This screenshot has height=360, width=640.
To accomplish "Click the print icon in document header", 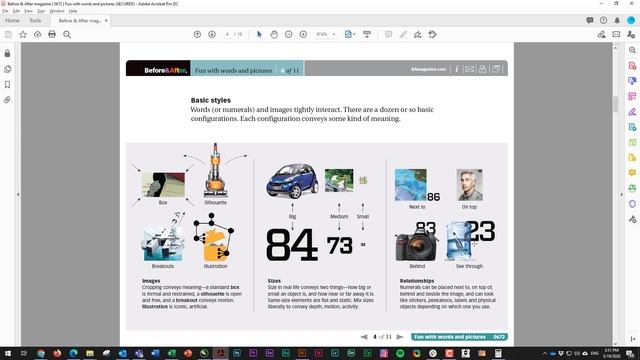I will (x=482, y=69).
